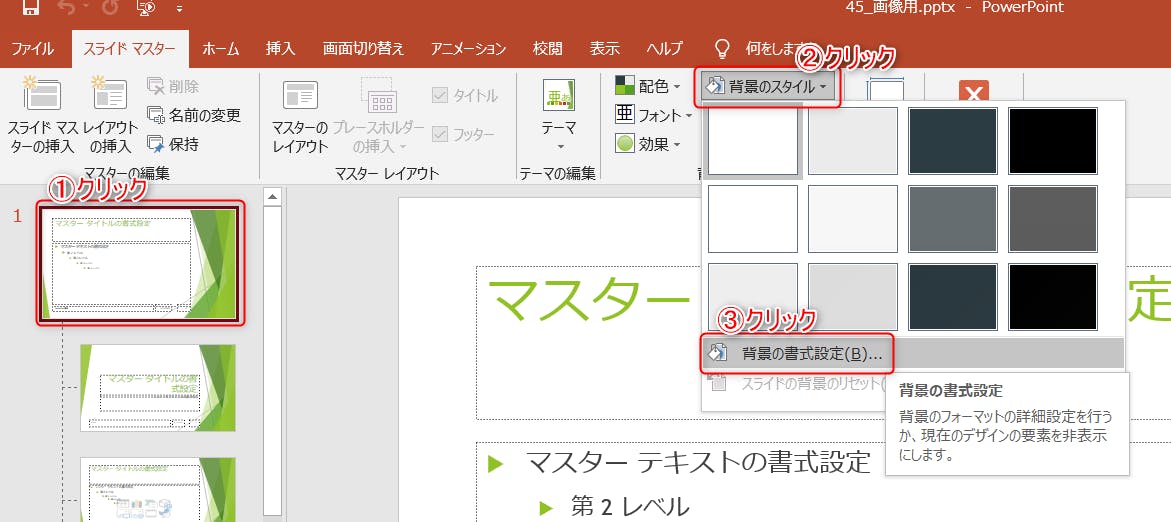This screenshot has width=1171, height=522.
Task: Open the 表示 tab
Action: pyautogui.click(x=604, y=49)
